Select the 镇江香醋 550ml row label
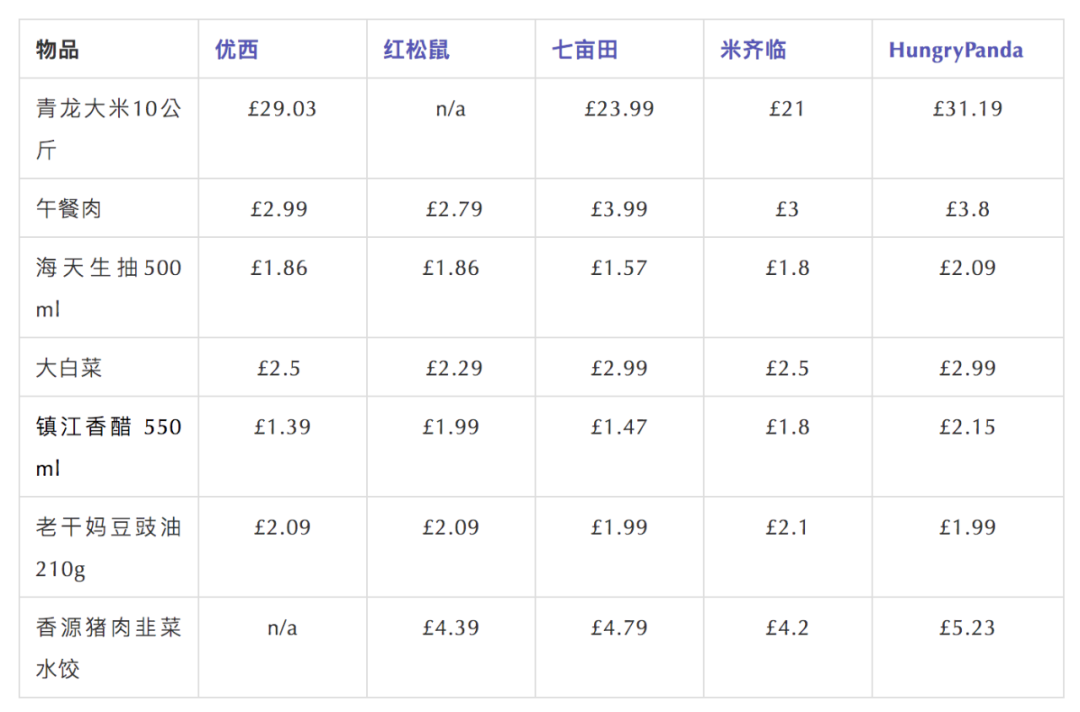Image resolution: width=1080 pixels, height=712 pixels. coord(108,447)
